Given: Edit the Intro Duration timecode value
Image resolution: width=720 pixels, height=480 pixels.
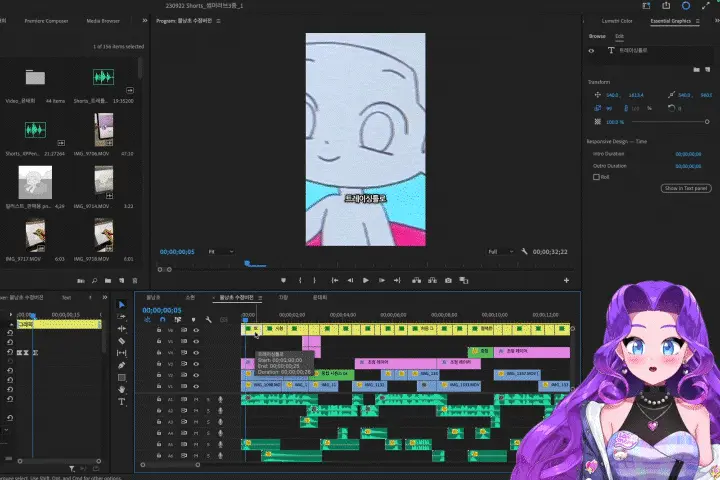Looking at the screenshot, I should 688,154.
